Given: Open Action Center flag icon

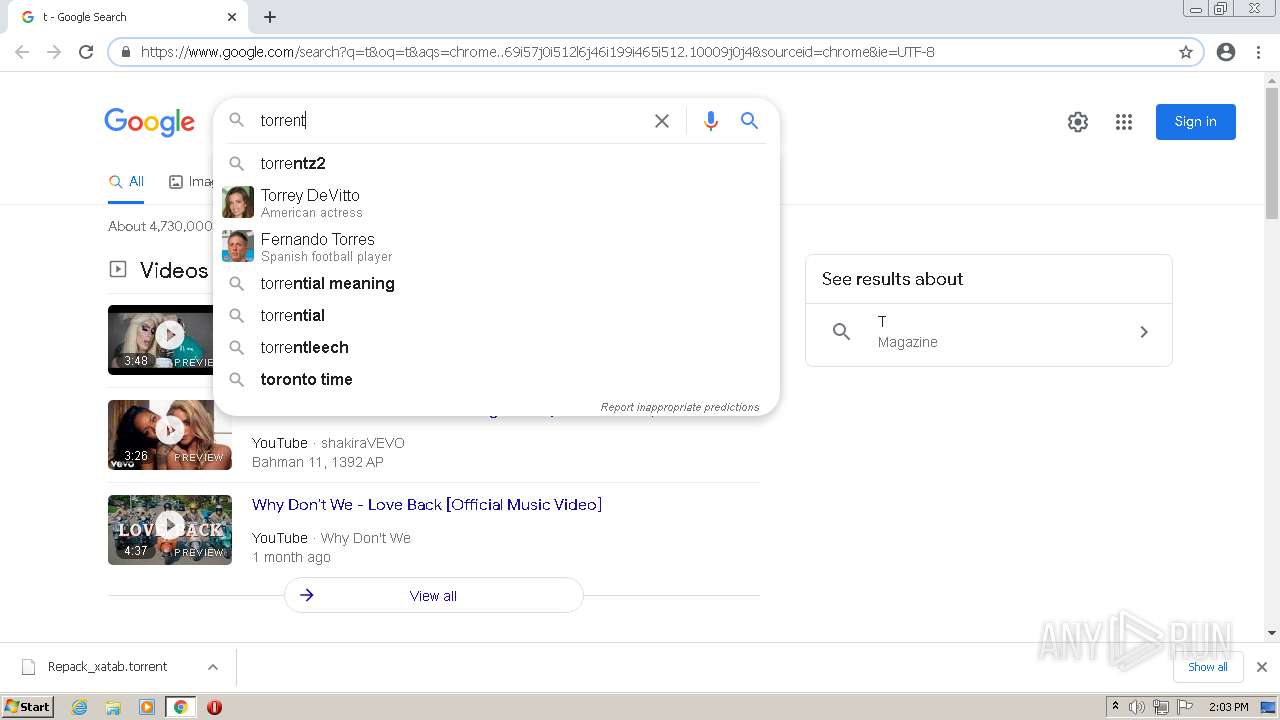Looking at the screenshot, I should [1186, 707].
